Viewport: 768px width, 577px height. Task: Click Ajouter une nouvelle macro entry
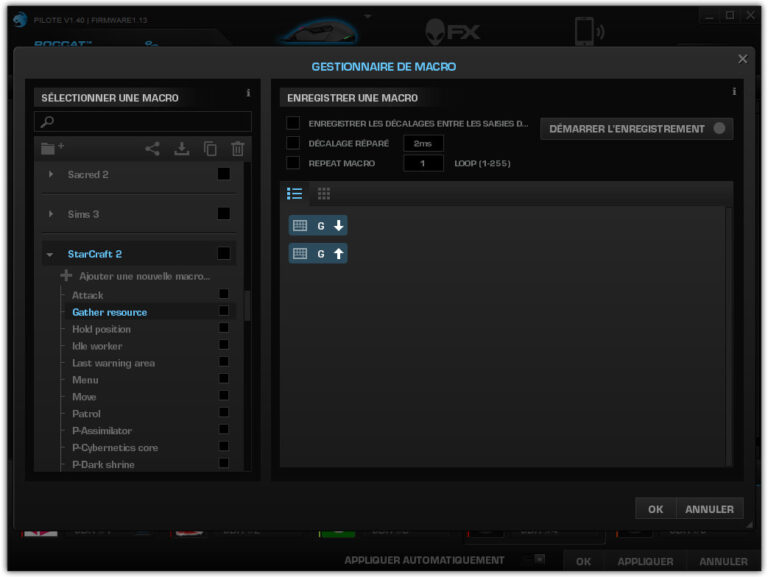(x=144, y=276)
